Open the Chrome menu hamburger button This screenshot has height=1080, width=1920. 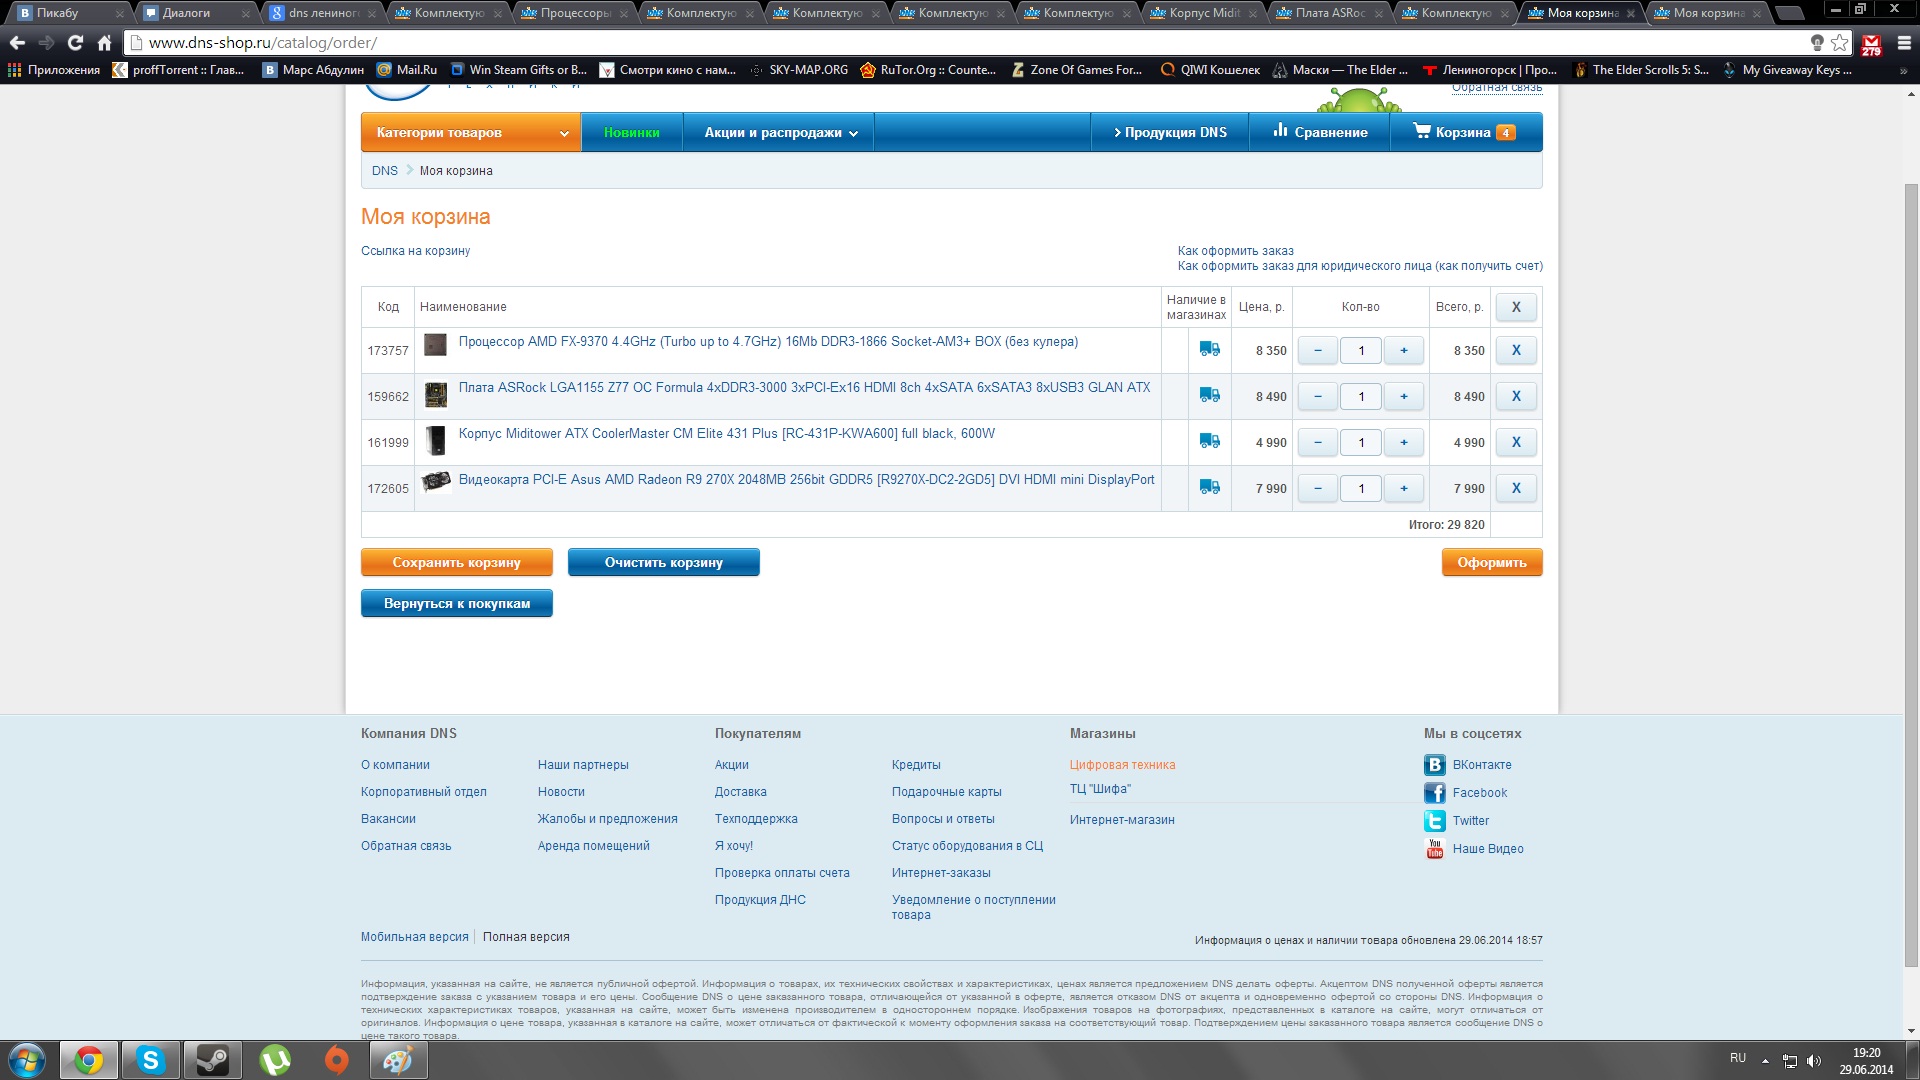(x=1904, y=43)
